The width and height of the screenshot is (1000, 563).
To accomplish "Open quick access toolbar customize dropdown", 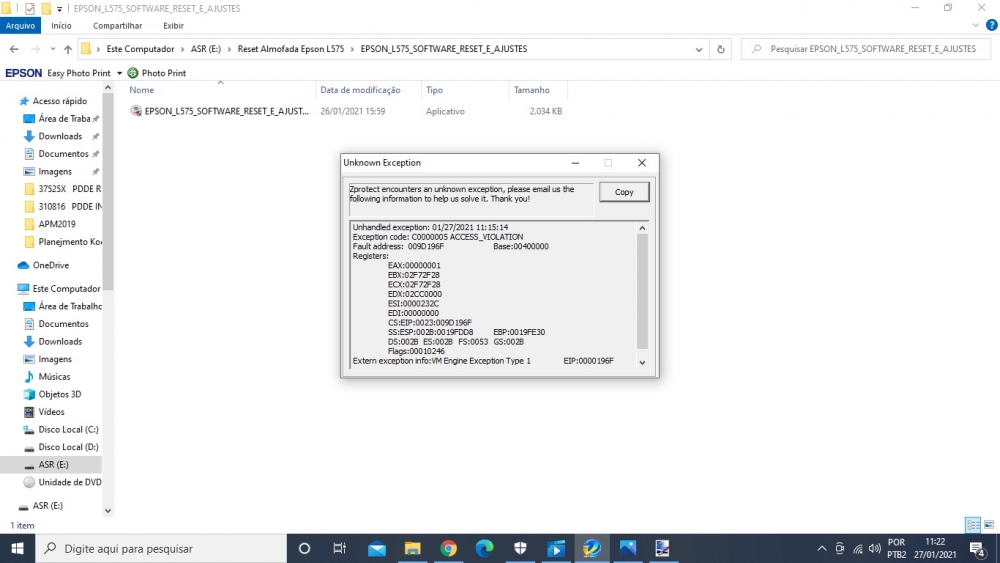I will pos(59,9).
